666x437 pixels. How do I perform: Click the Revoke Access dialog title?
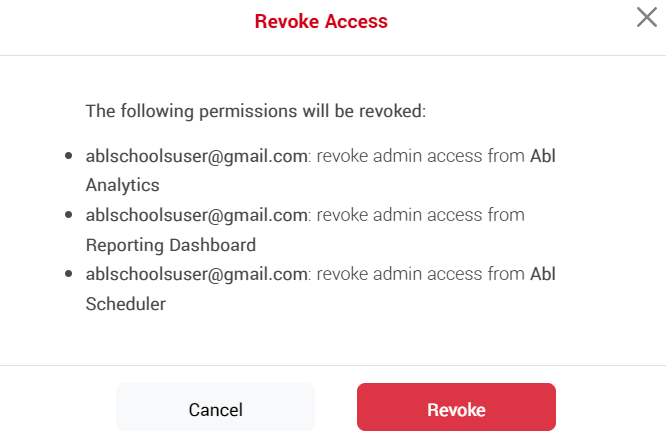tap(321, 20)
